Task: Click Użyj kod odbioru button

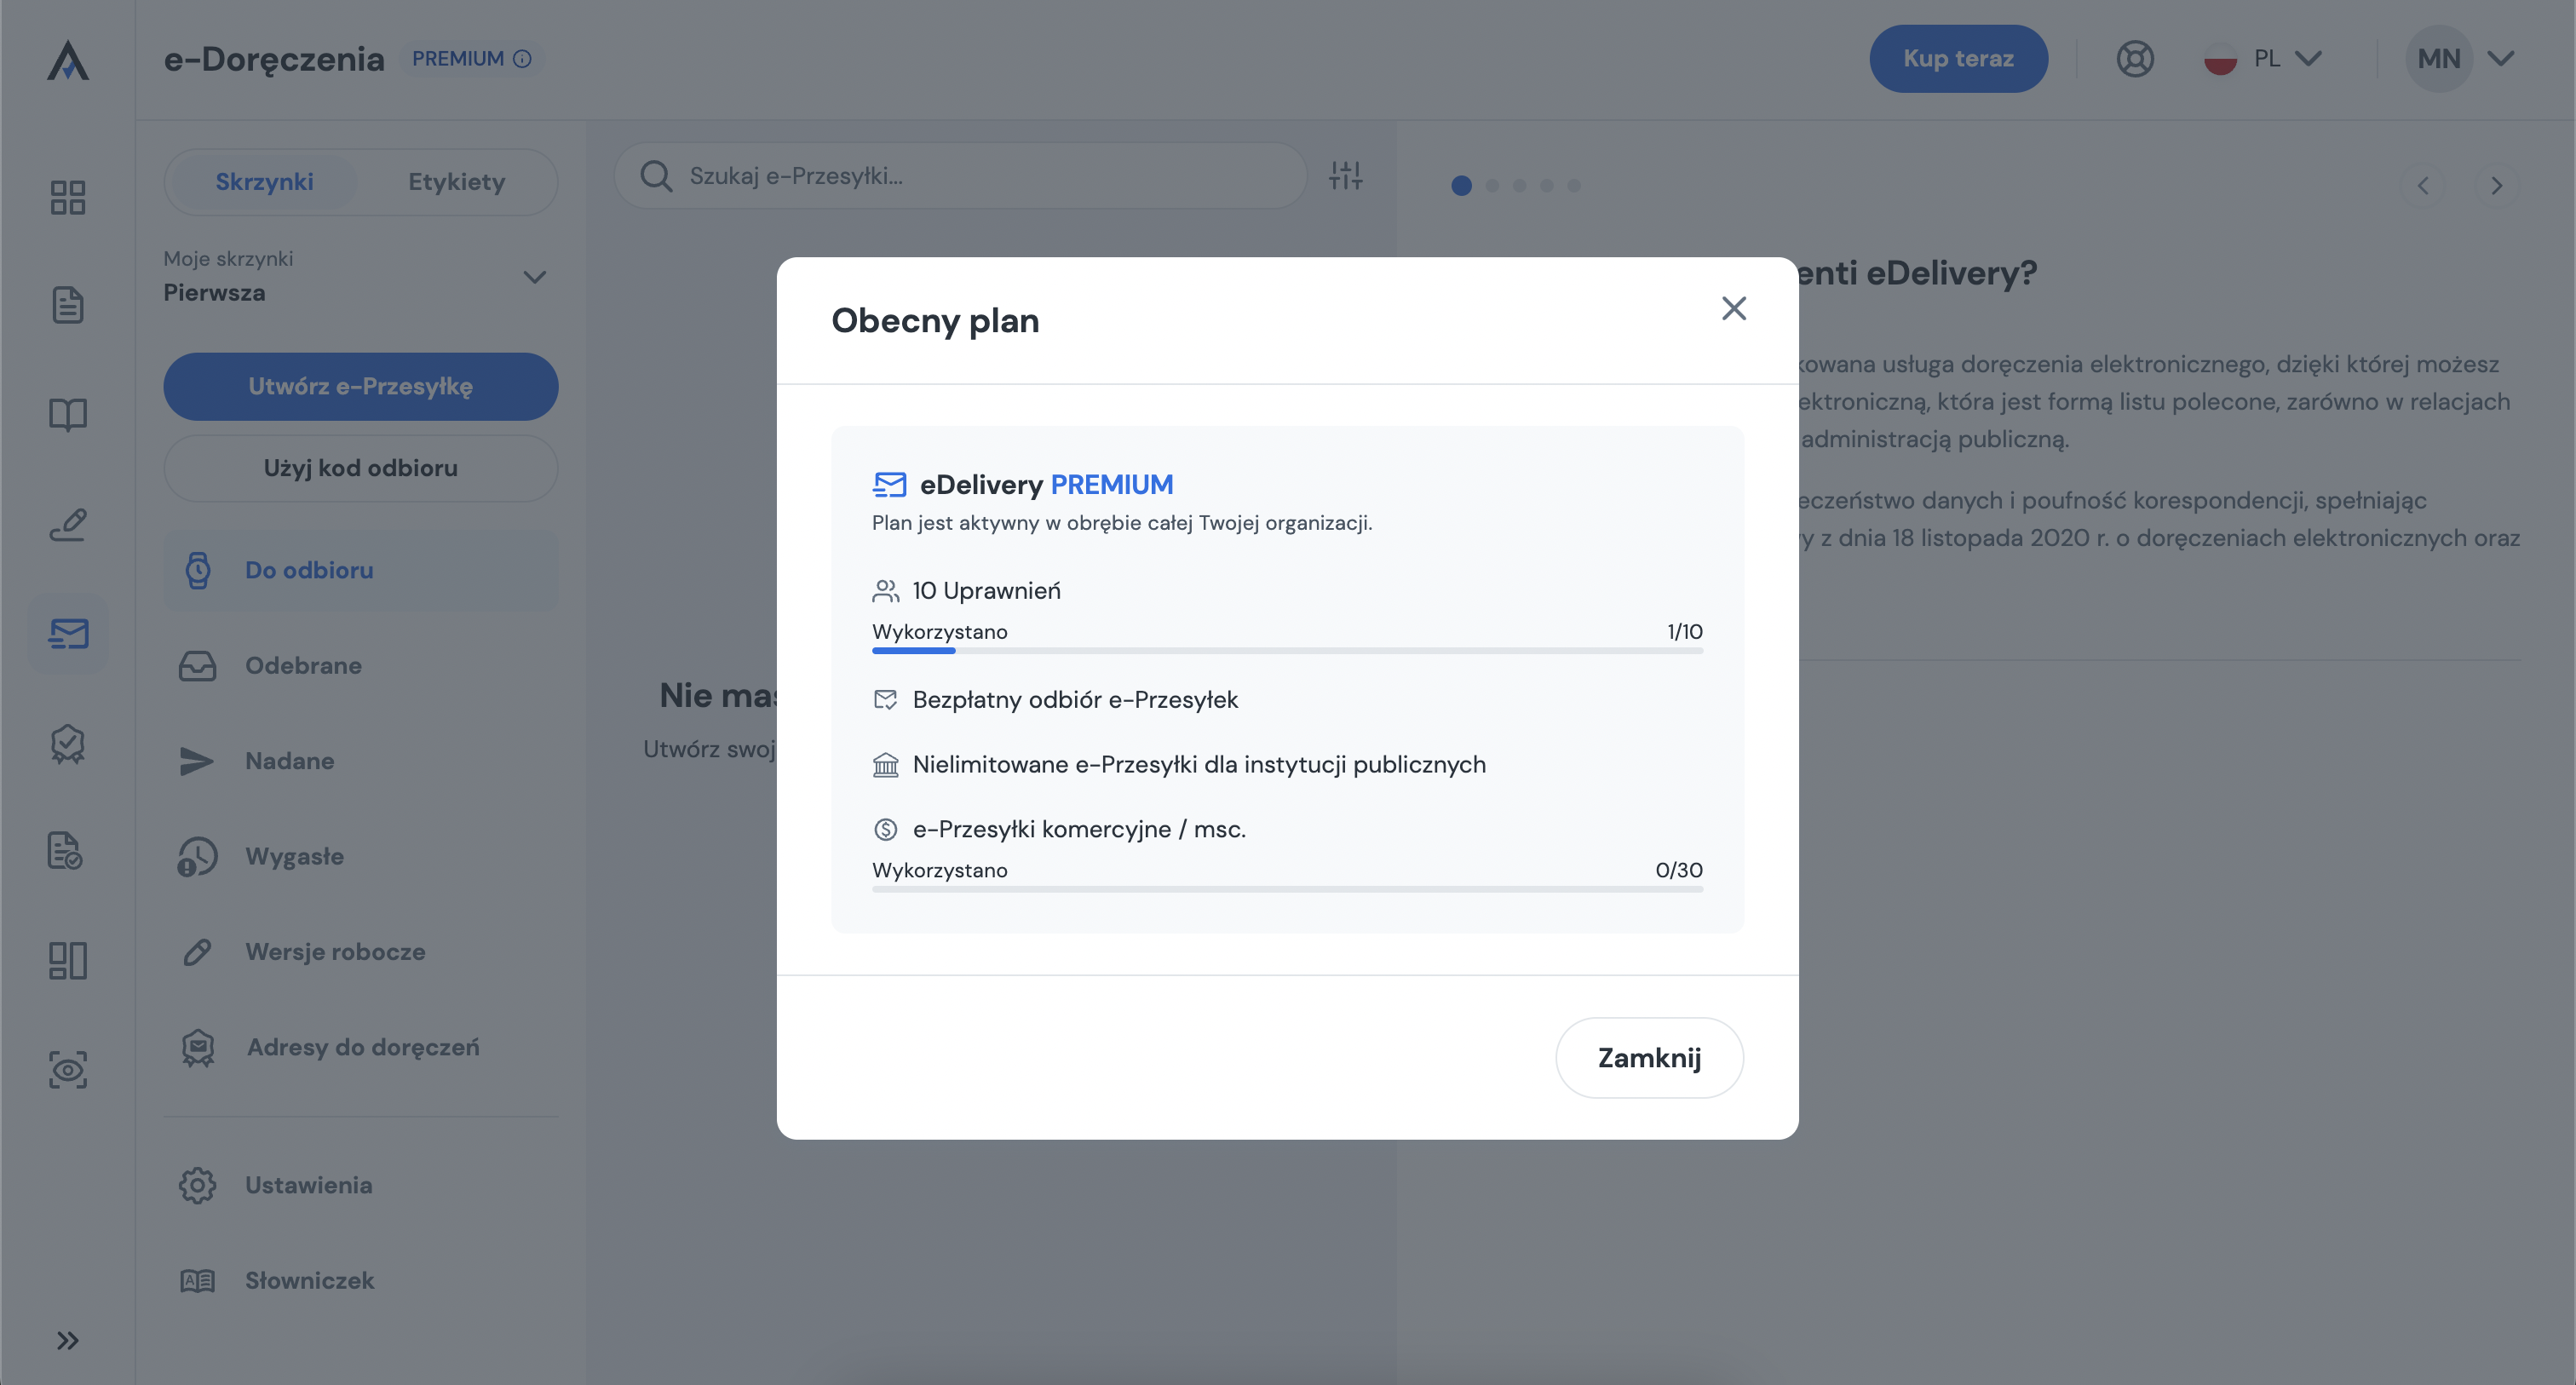Action: click(361, 467)
